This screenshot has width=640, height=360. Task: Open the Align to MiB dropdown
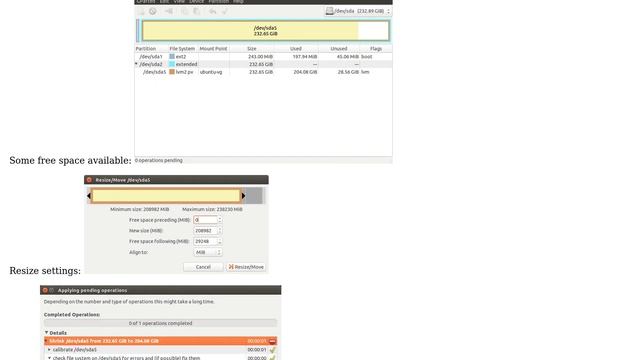[x=208, y=253]
